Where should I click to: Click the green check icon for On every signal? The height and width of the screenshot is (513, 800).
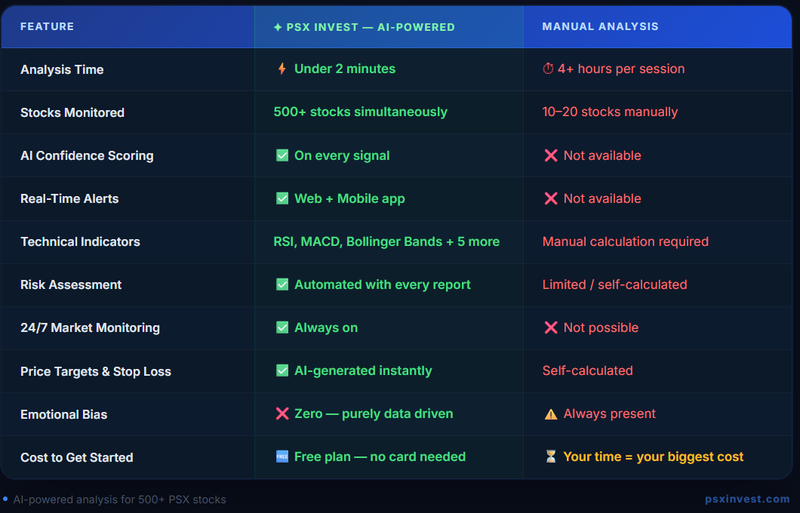coord(282,155)
